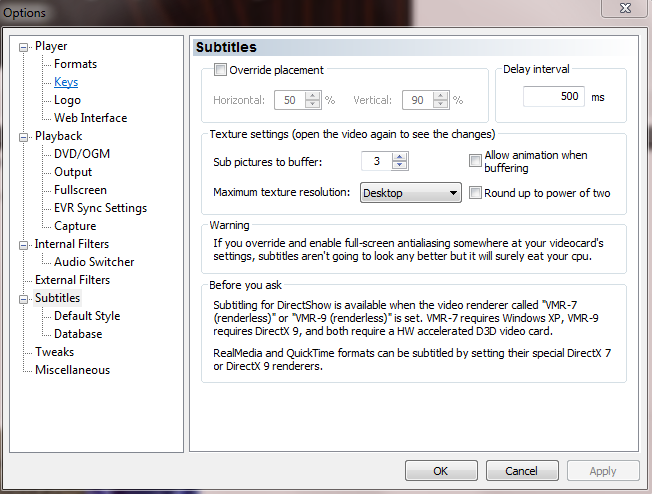
Task: Click the 'Warning' group label
Action: [229, 225]
